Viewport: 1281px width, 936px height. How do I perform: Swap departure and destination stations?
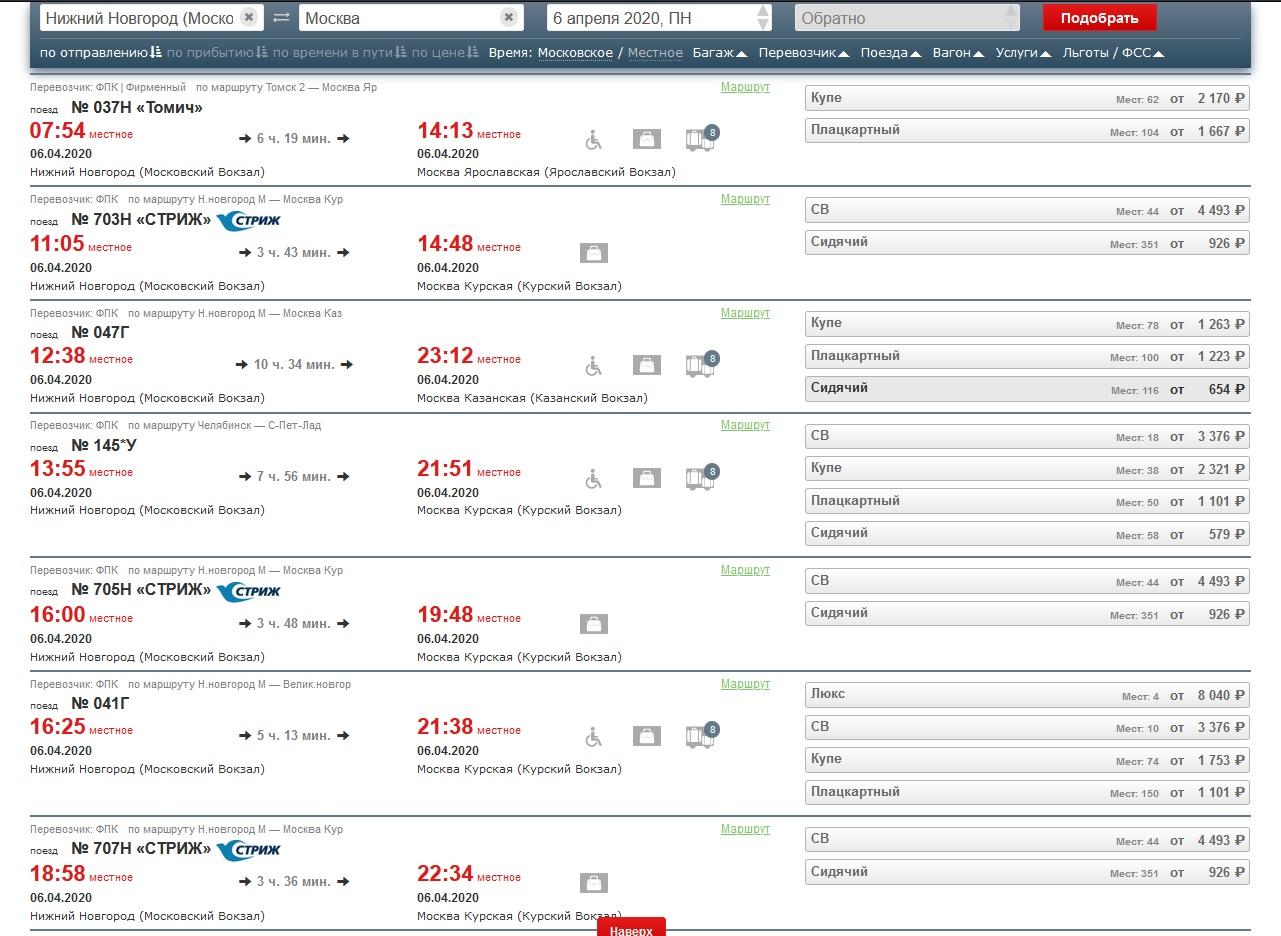tap(281, 18)
